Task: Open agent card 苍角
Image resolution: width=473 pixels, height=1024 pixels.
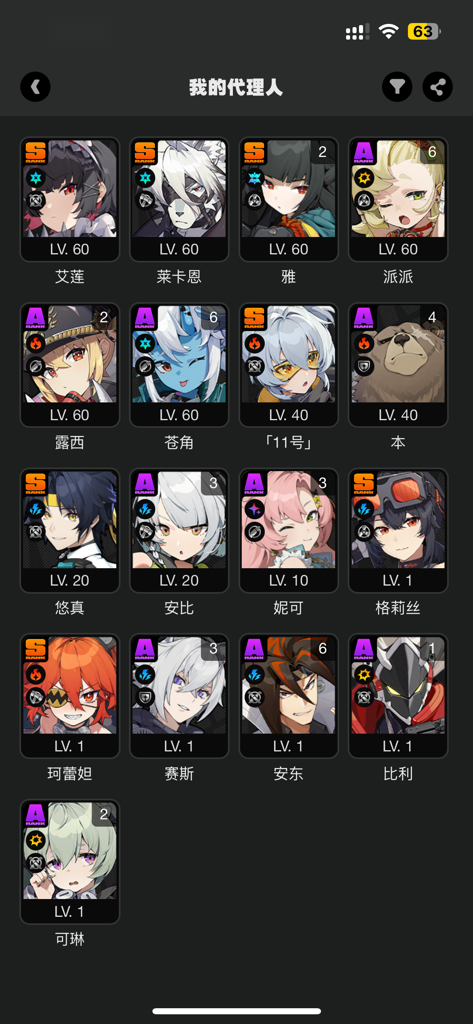Action: (179, 366)
